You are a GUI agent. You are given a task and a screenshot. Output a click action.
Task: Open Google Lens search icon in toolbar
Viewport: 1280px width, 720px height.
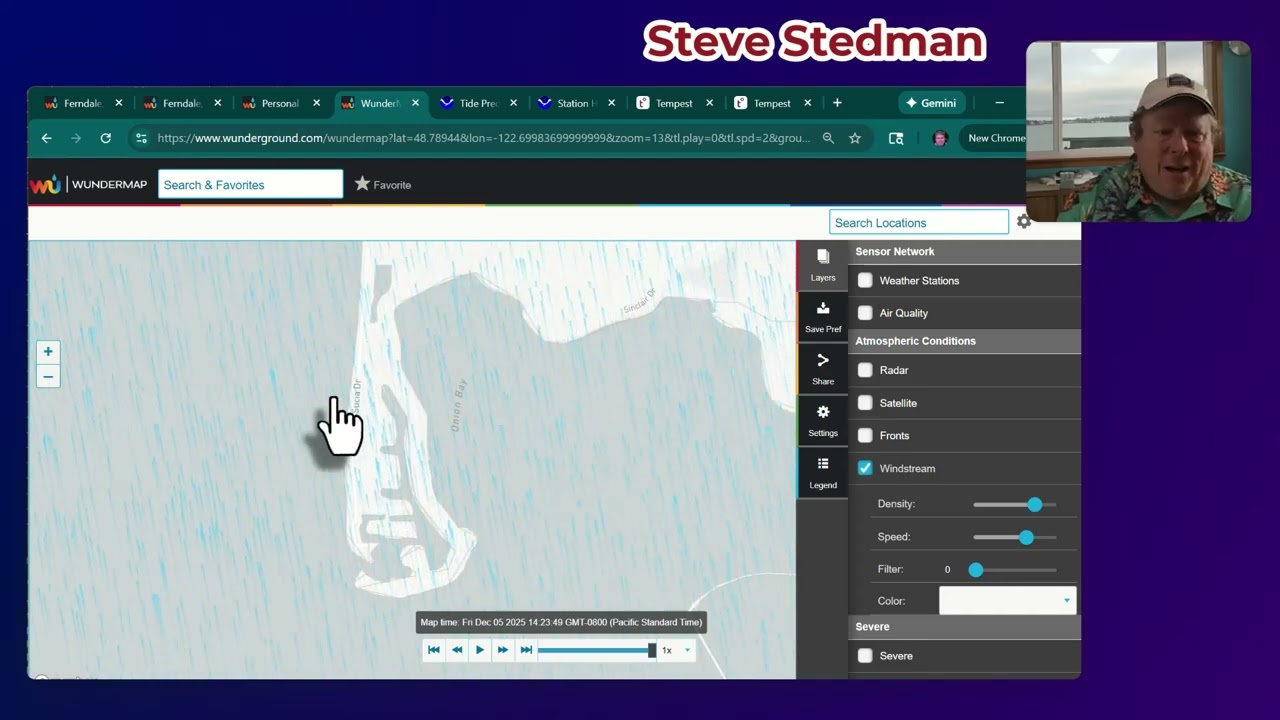(896, 138)
